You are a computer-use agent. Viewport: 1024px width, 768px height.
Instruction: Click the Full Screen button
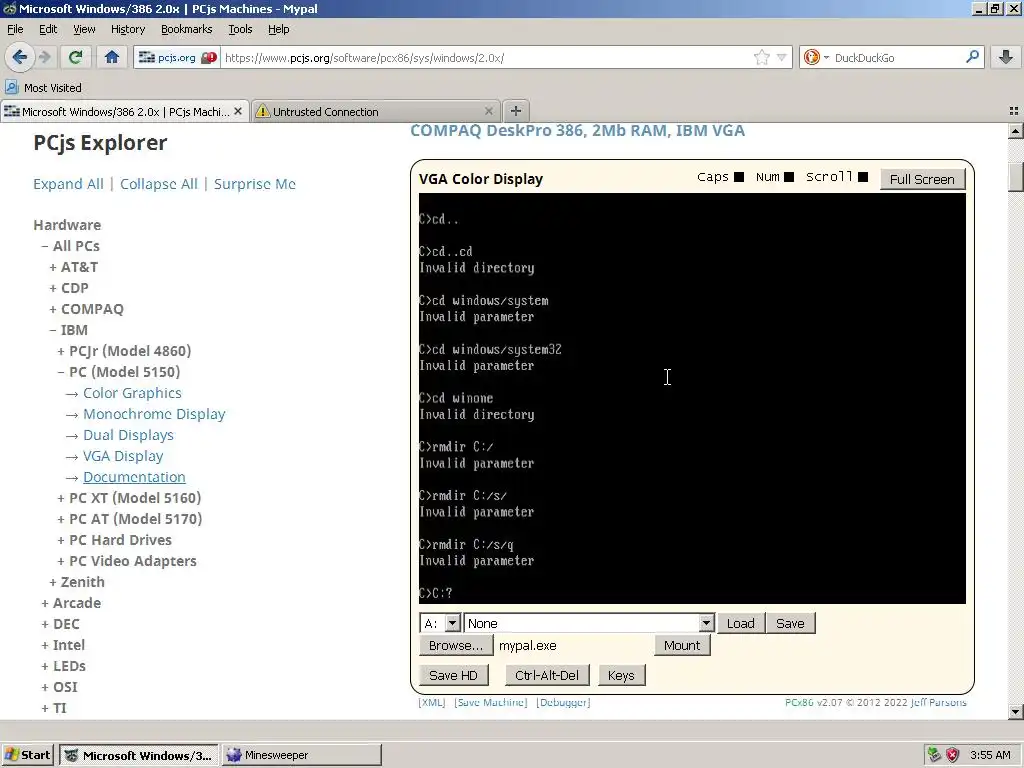click(922, 179)
